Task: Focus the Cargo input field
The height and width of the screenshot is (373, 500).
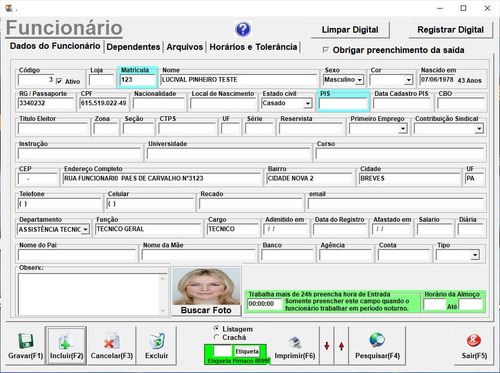Action: (233, 229)
